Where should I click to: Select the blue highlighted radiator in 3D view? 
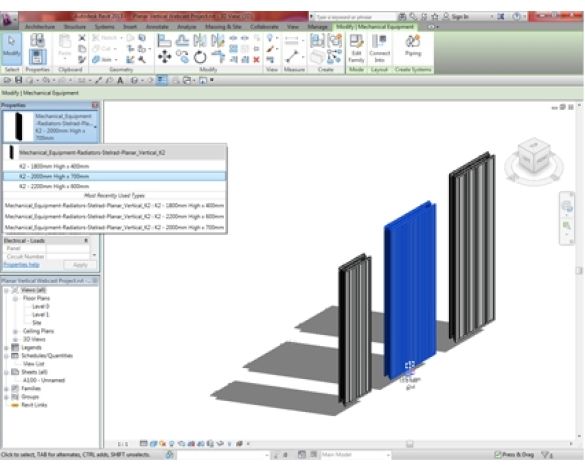click(410, 289)
